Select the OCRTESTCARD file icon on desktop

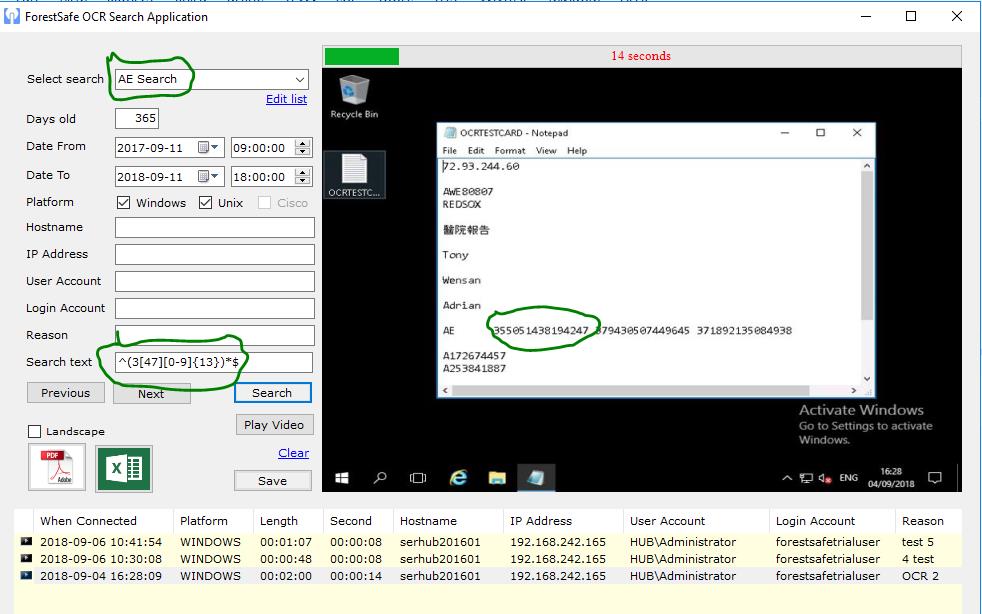(354, 175)
